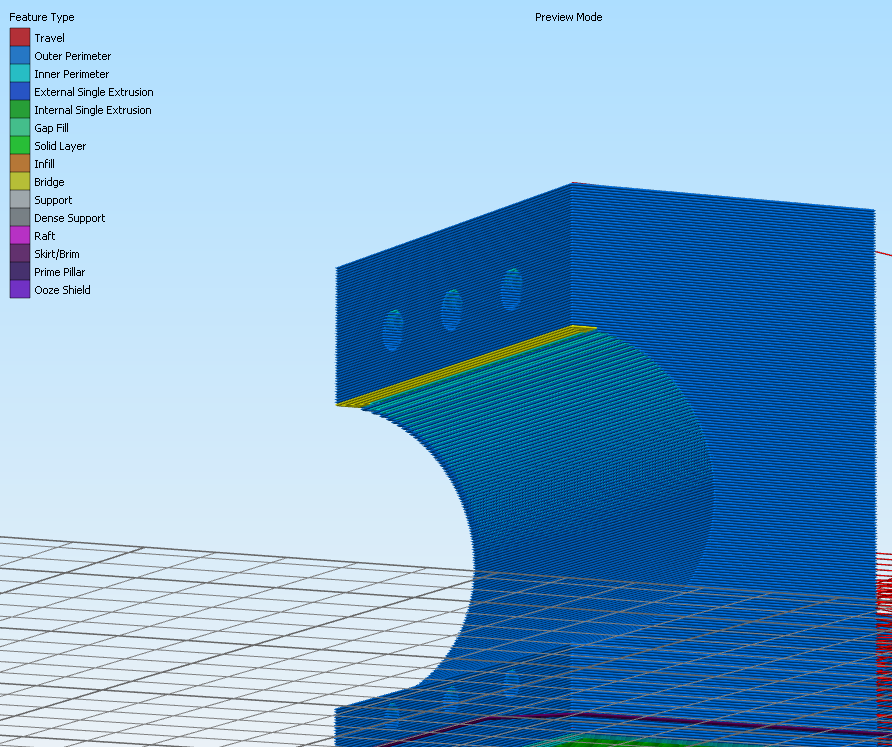Pick the magenta Raft swatch
This screenshot has height=747, width=892.
(20, 235)
